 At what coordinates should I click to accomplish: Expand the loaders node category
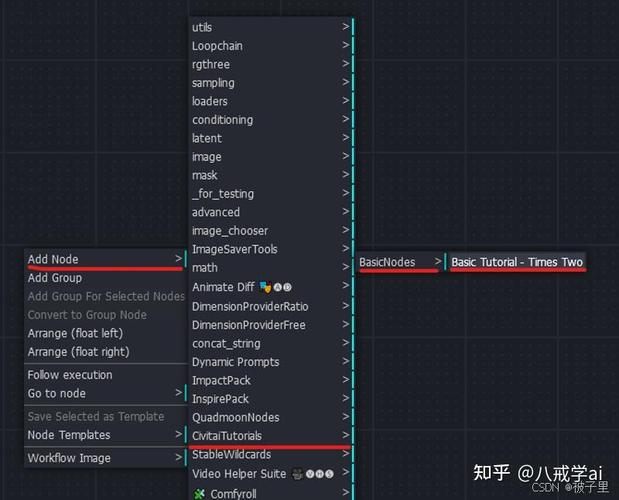pyautogui.click(x=271, y=101)
